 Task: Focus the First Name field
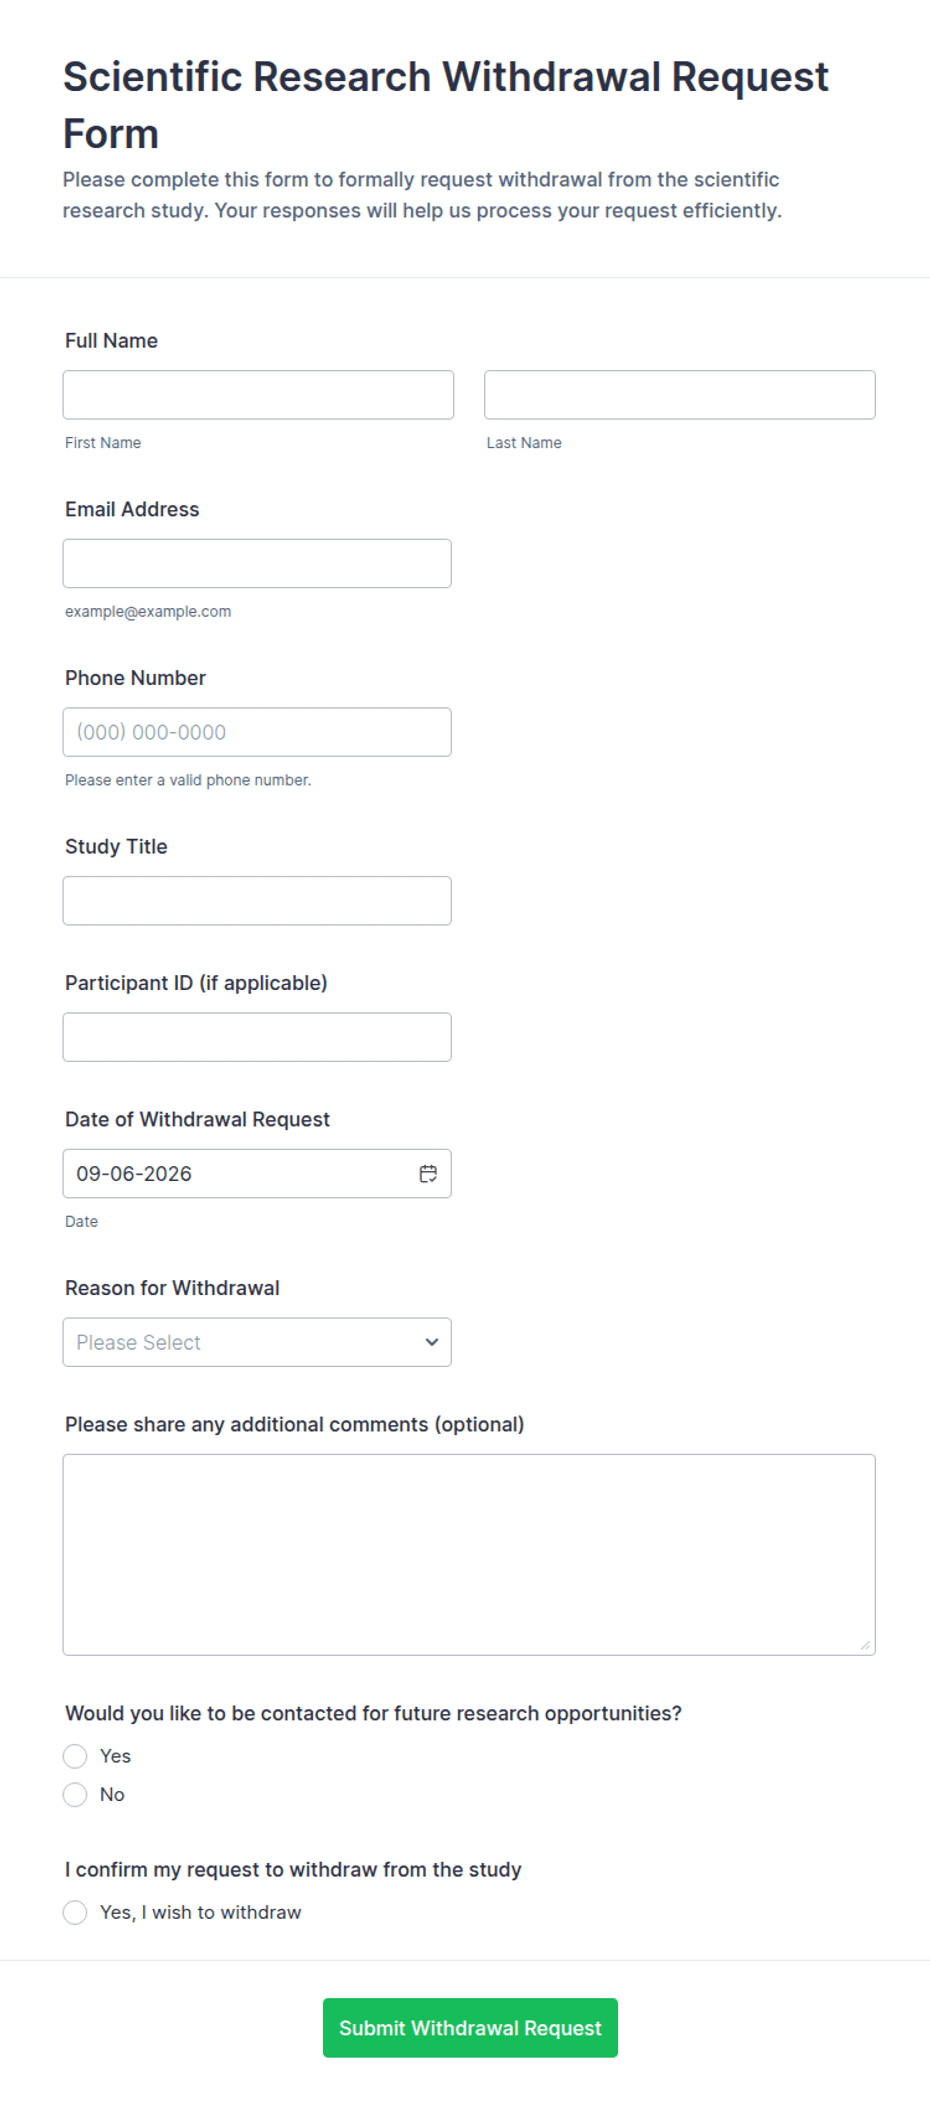258,395
